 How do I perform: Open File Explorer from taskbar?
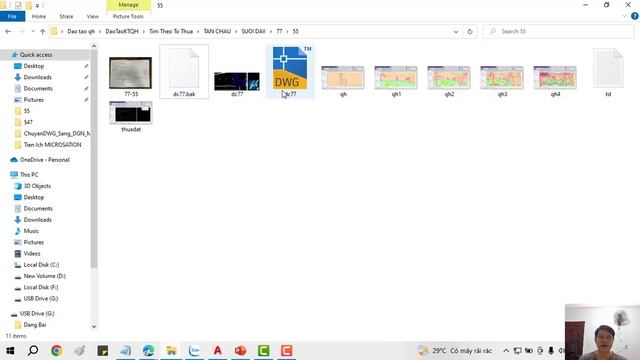click(171, 351)
